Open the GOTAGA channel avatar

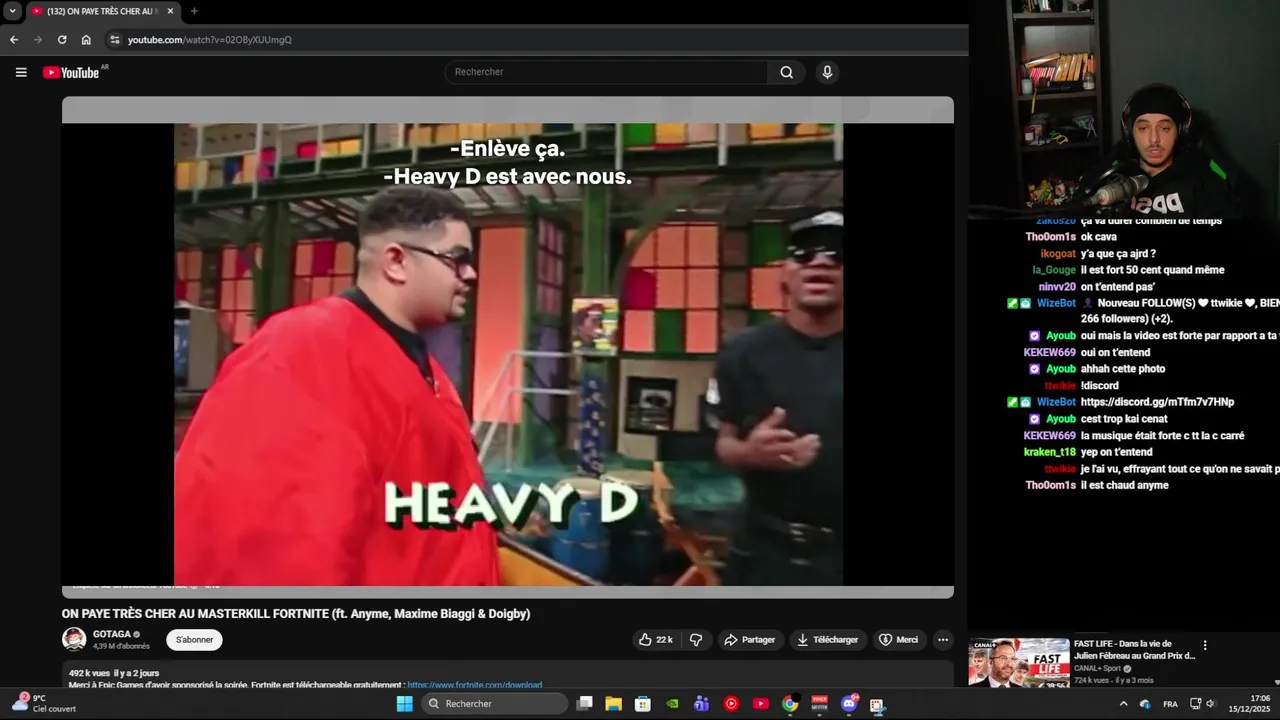[x=74, y=640]
